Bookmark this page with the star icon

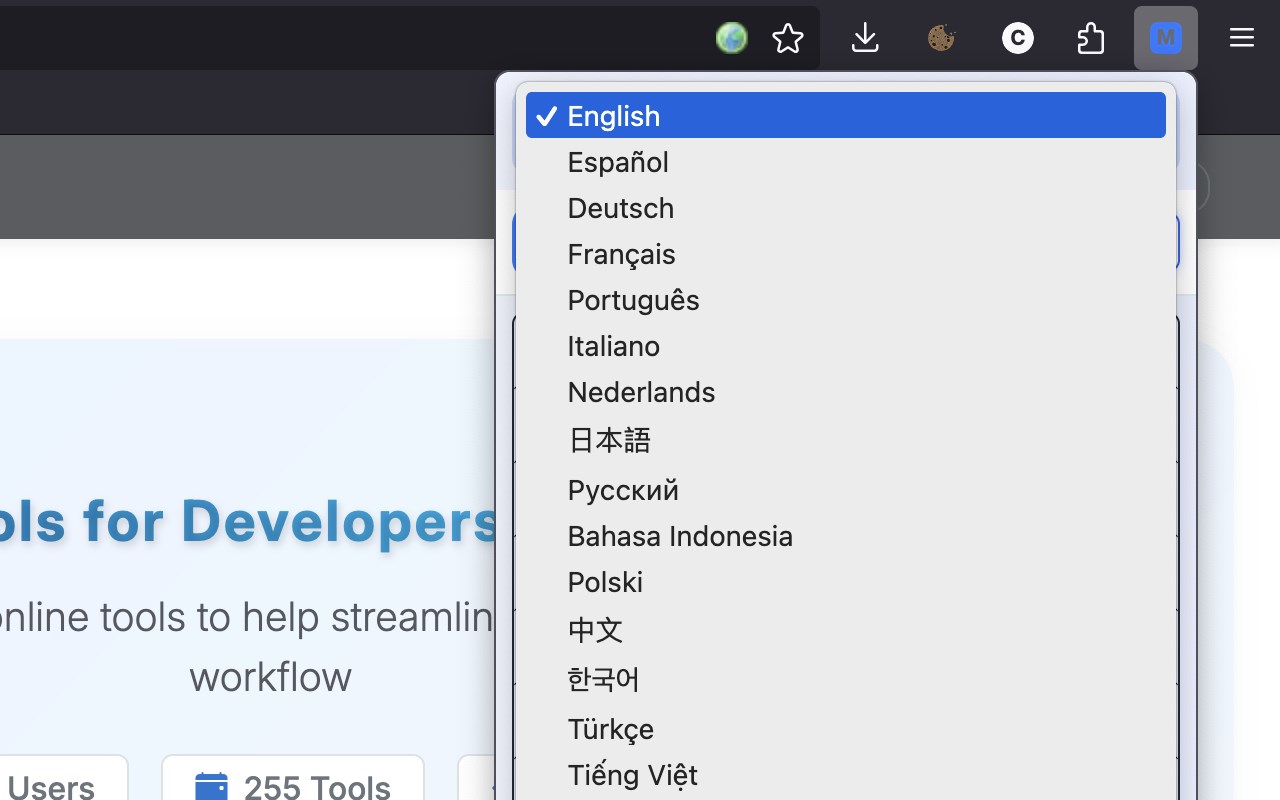[x=788, y=39]
